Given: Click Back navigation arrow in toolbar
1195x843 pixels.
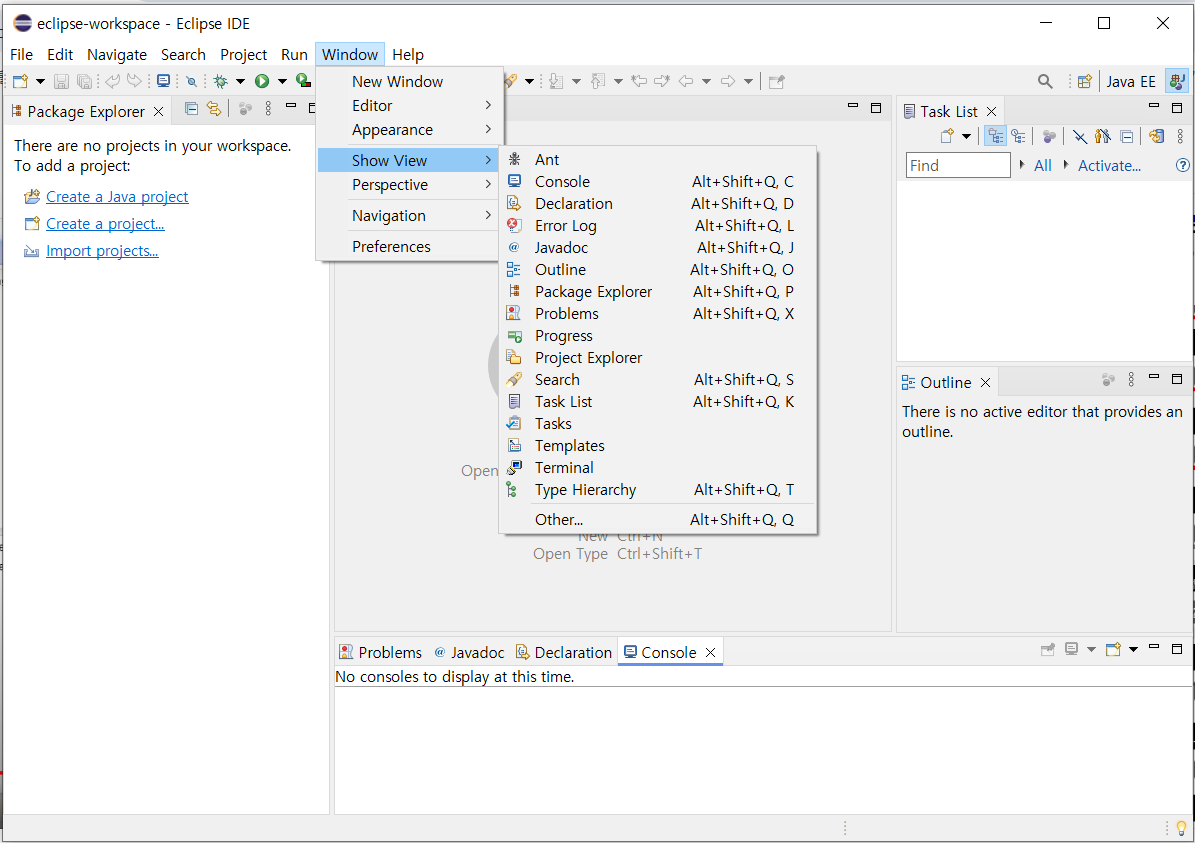Looking at the screenshot, I should click(686, 81).
